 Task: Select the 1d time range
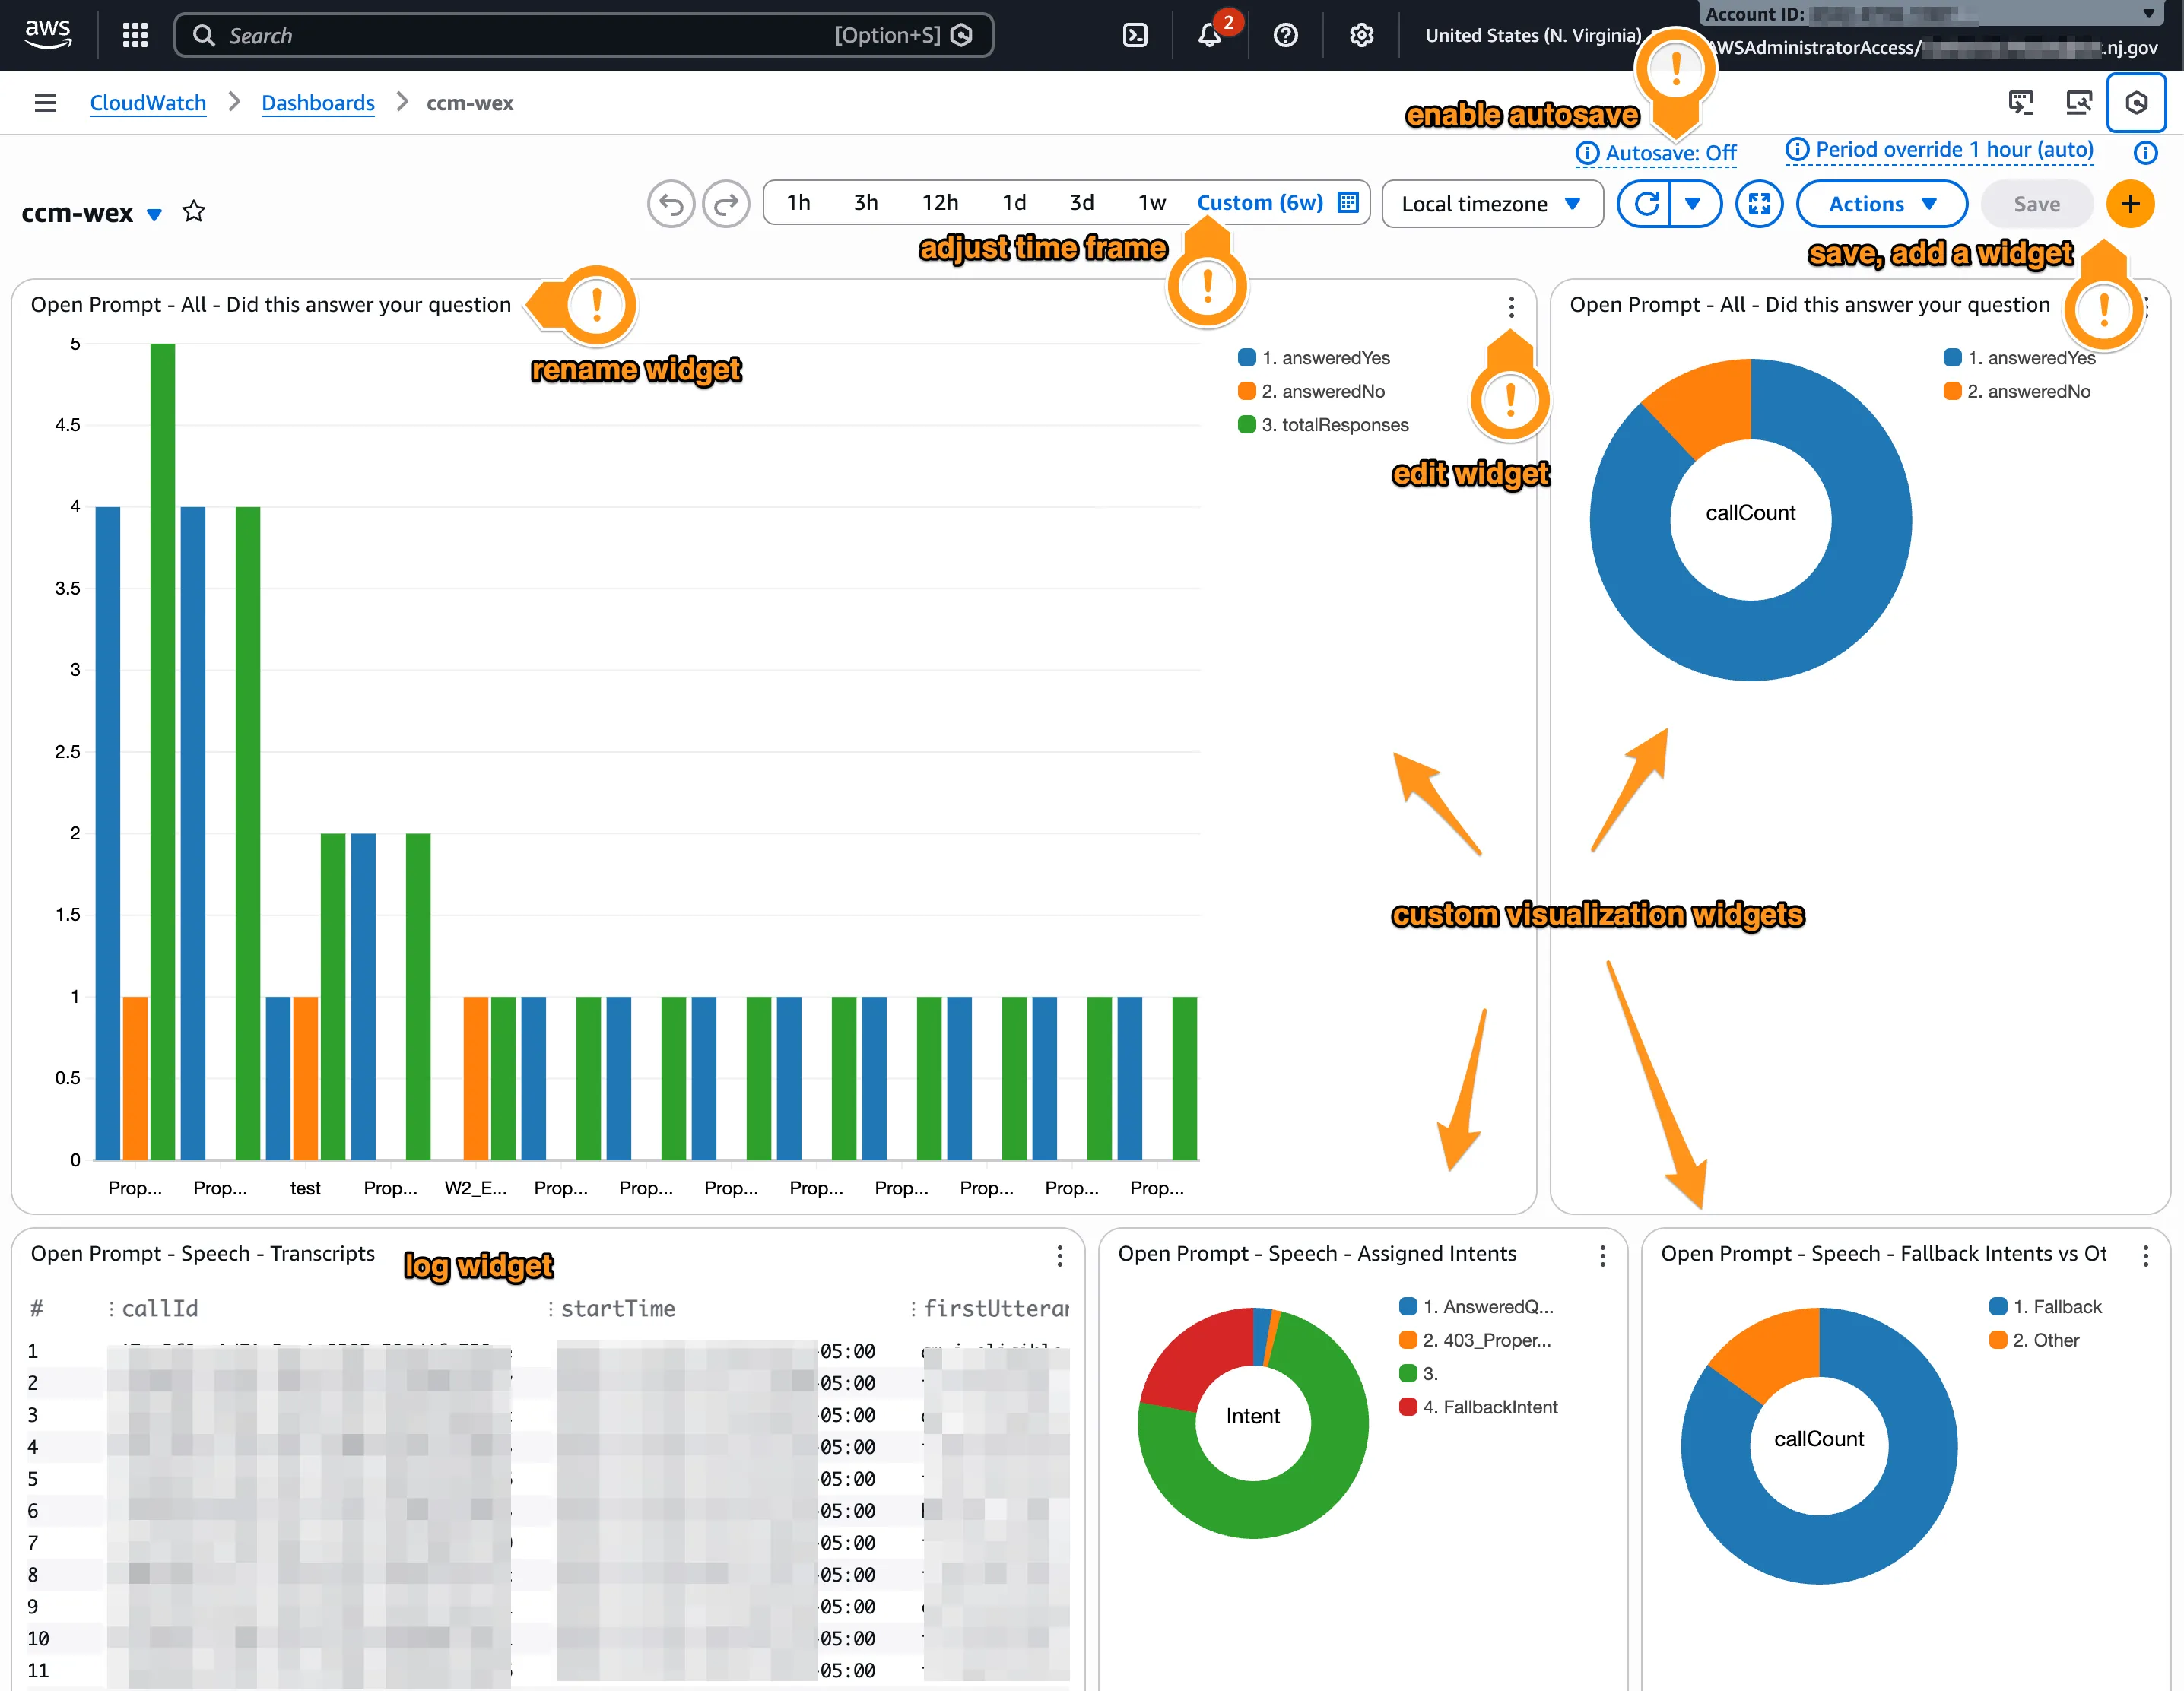pos(1014,202)
